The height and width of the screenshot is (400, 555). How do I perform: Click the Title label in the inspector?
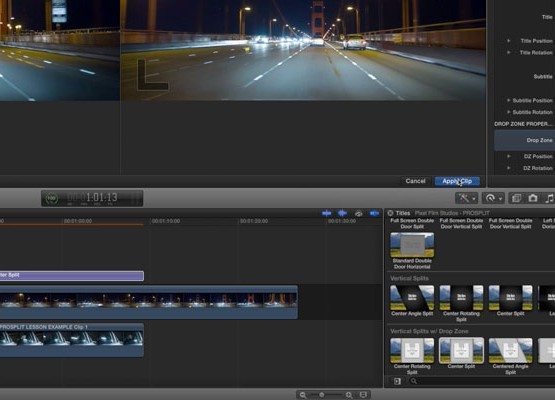pyautogui.click(x=547, y=17)
